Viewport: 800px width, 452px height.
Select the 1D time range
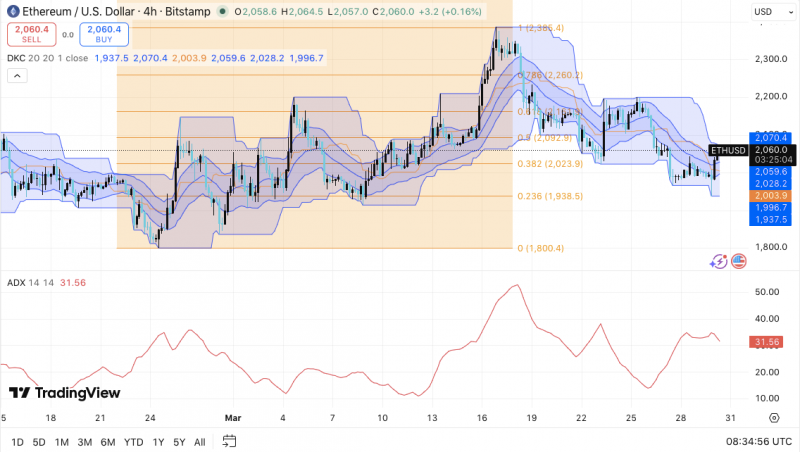pos(17,442)
